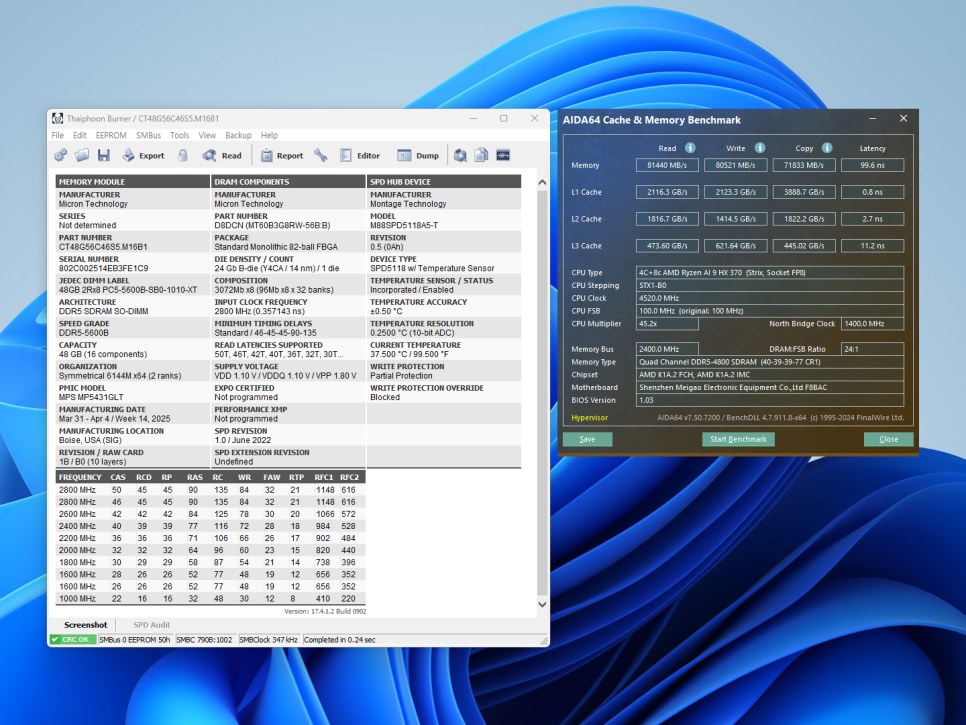Open the Tools menu
Image resolution: width=966 pixels, height=725 pixels.
coord(179,136)
